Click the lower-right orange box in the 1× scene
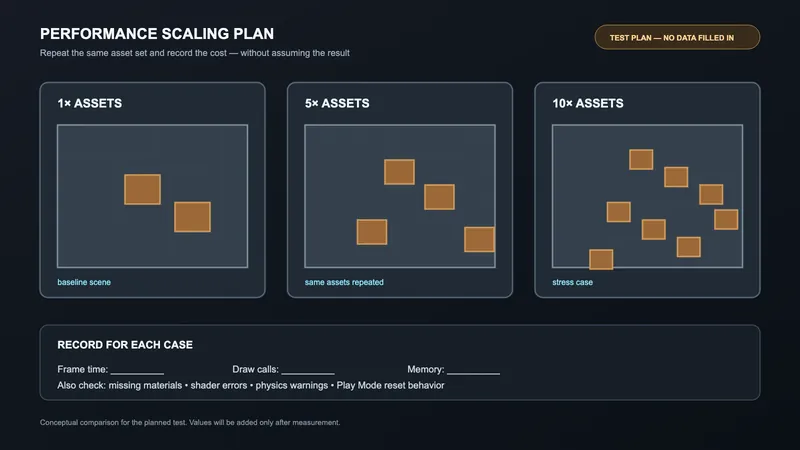This screenshot has height=450, width=800. tap(192, 217)
